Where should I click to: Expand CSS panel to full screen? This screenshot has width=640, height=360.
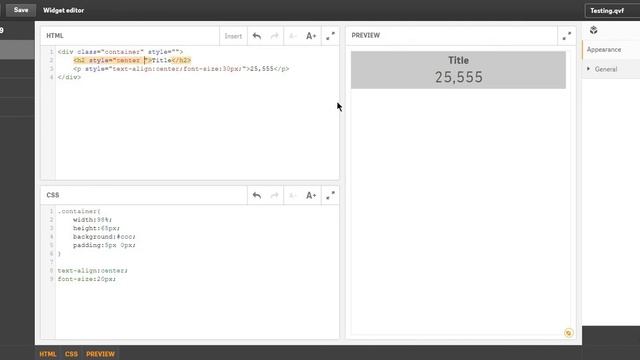pos(330,196)
